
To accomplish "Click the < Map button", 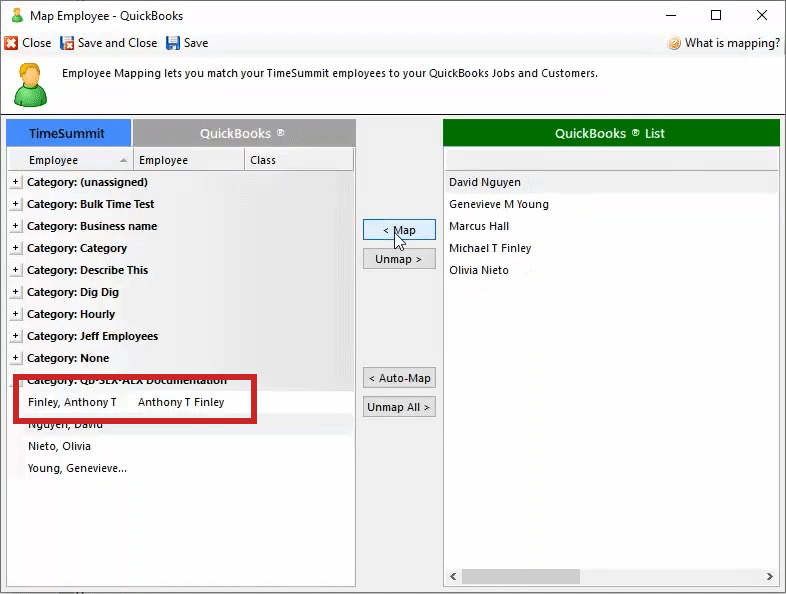I will 399,230.
